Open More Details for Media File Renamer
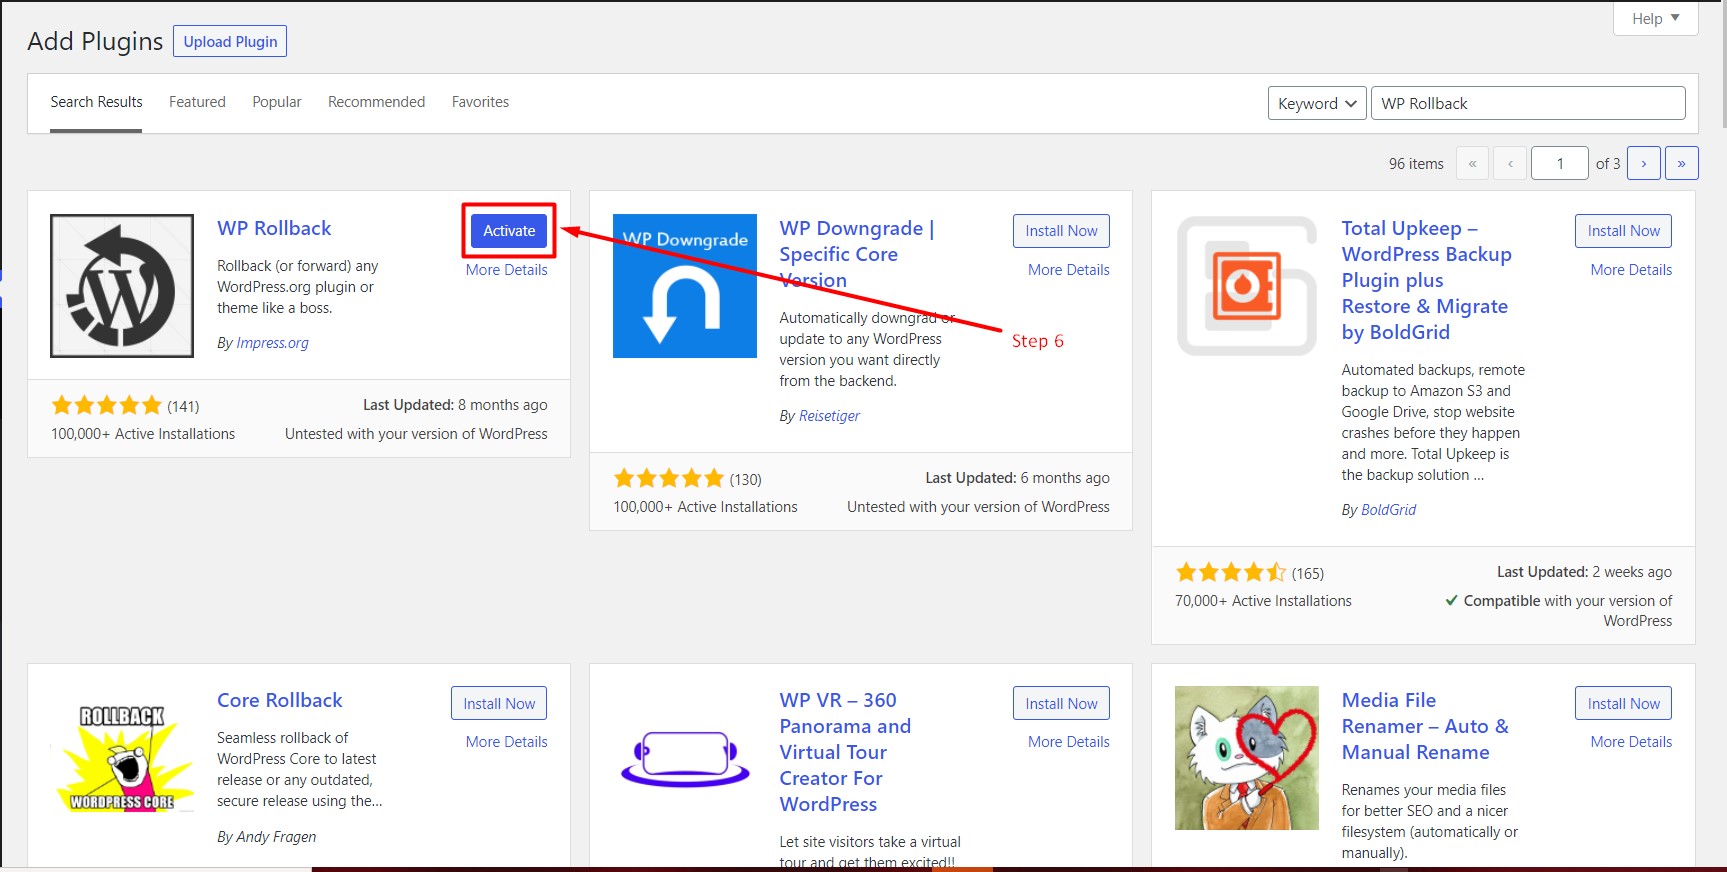Viewport: 1727px width, 872px height. click(1631, 742)
